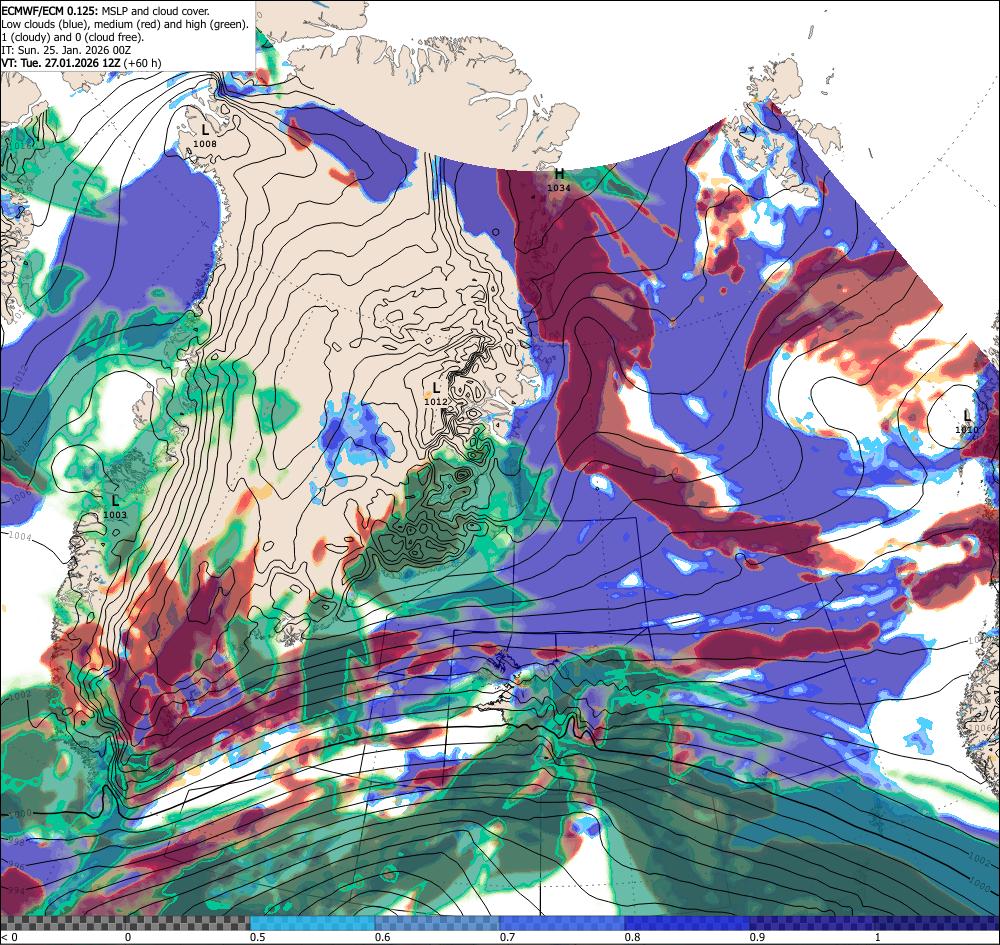Image resolution: width=1000 pixels, height=945 pixels.
Task: Click the 'L 1012' low over Greenland
Action: [x=436, y=394]
